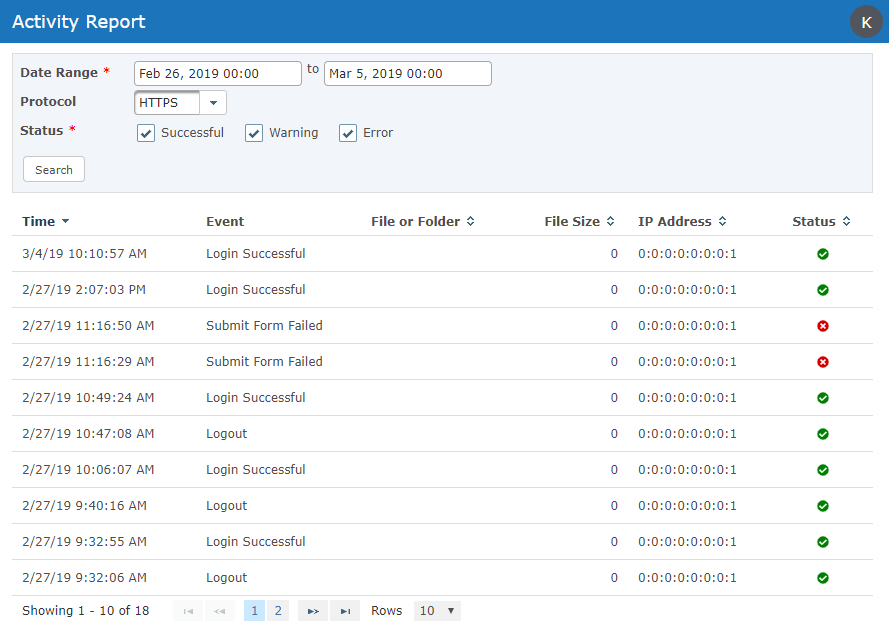Uncheck the Successful status checkbox
The width and height of the screenshot is (889, 630).
coord(146,133)
